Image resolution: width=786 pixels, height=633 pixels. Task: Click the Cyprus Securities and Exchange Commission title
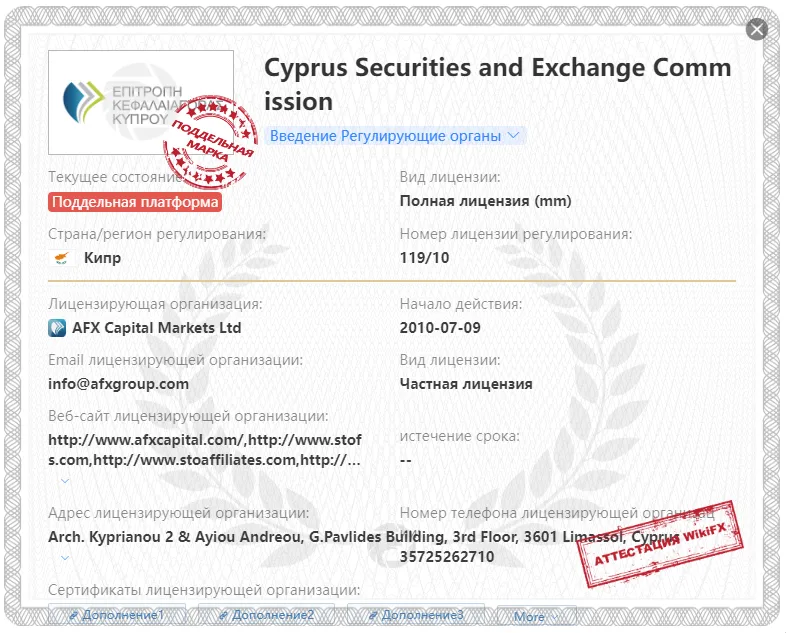497,84
